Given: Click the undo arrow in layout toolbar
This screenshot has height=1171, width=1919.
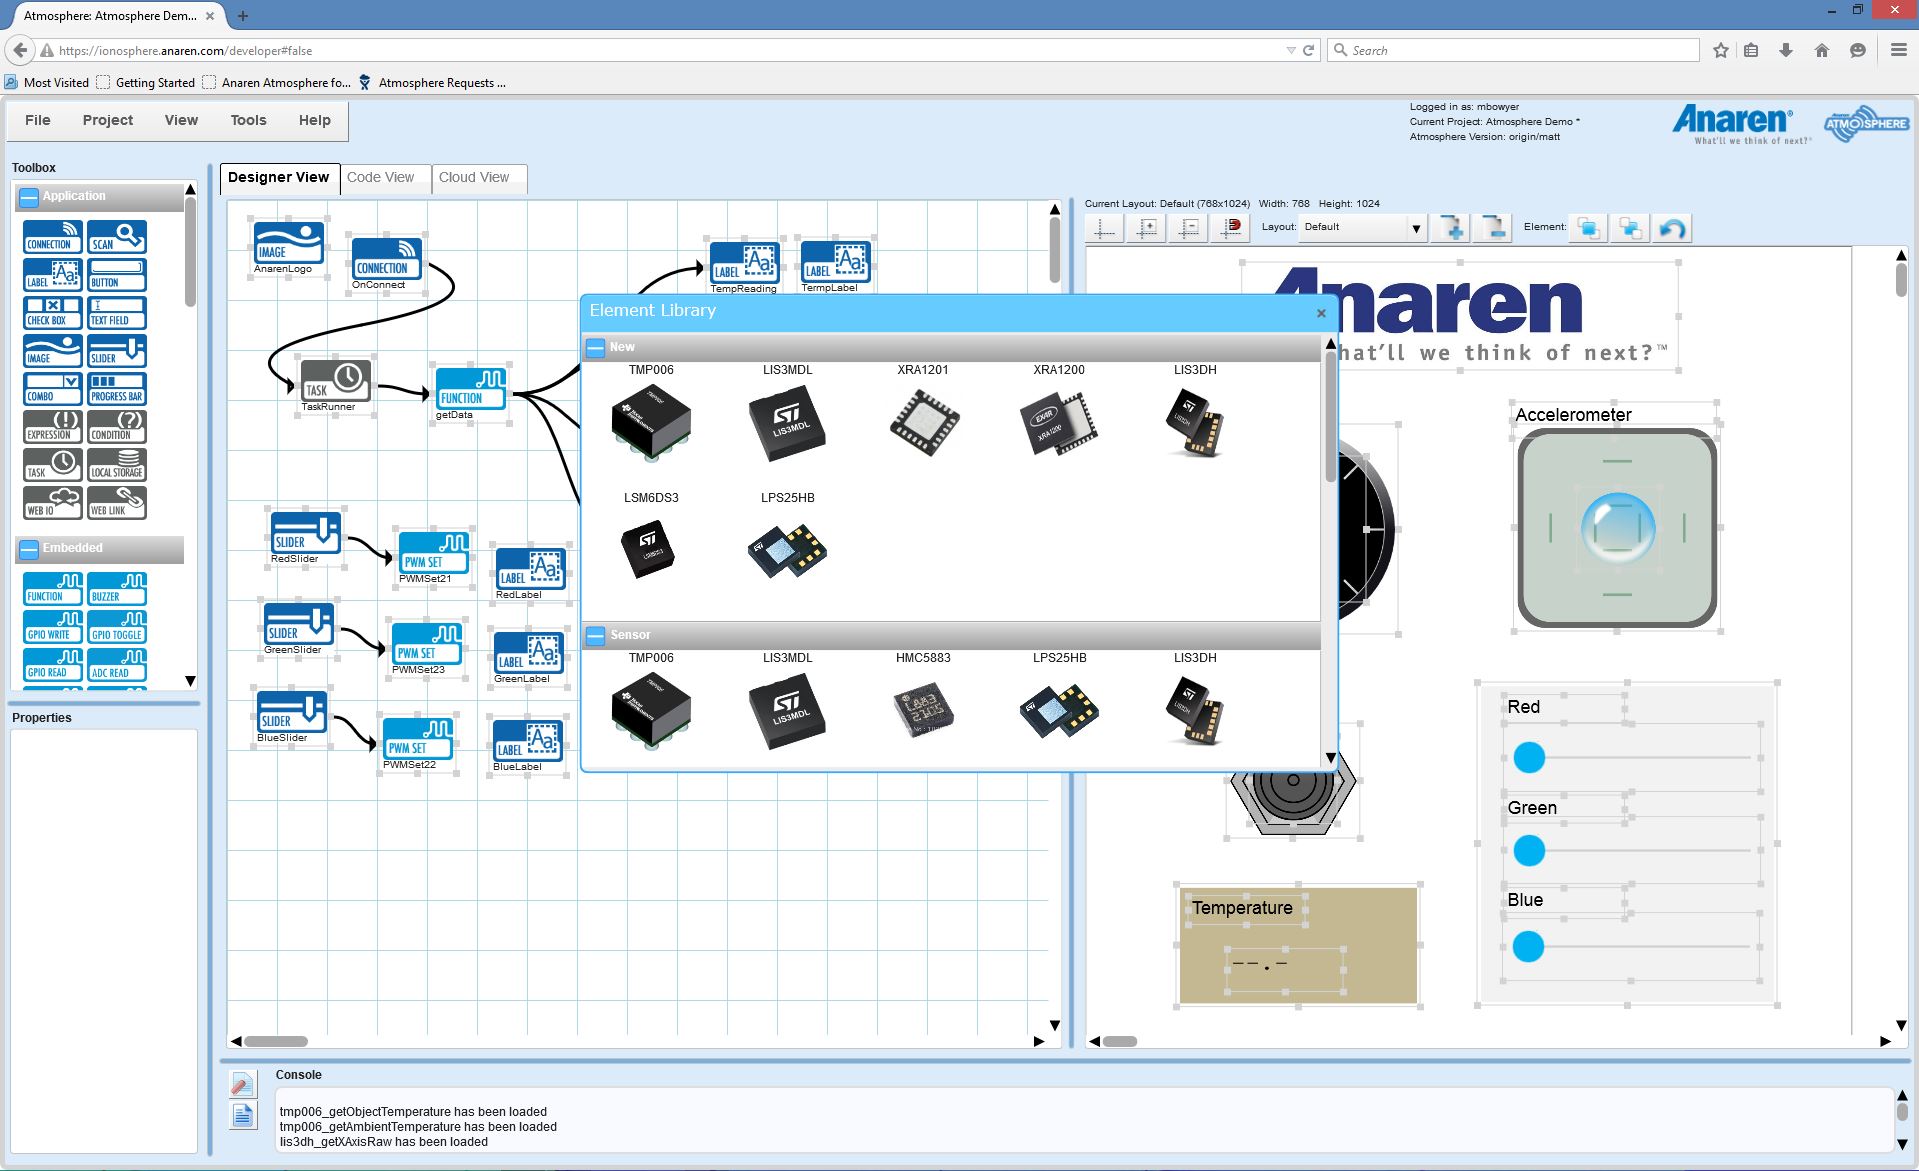Looking at the screenshot, I should pyautogui.click(x=1672, y=229).
